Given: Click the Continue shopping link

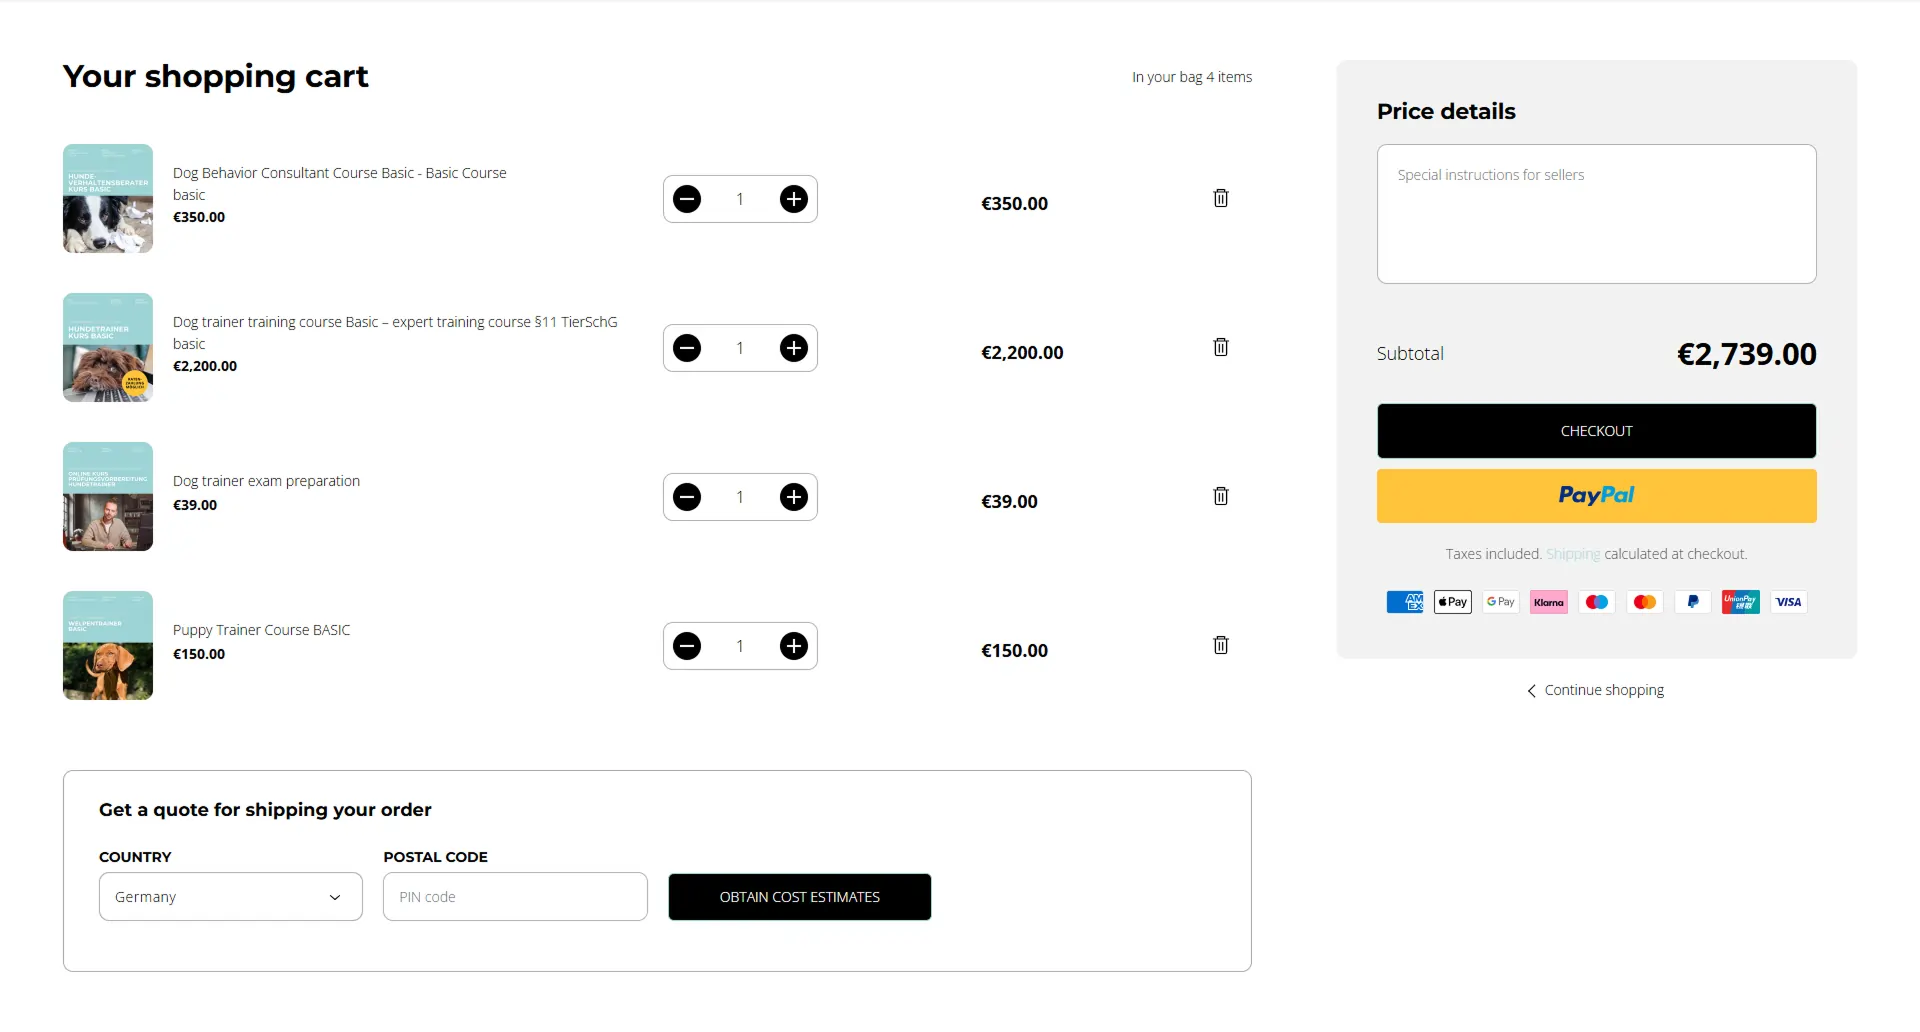Looking at the screenshot, I should coord(1602,689).
